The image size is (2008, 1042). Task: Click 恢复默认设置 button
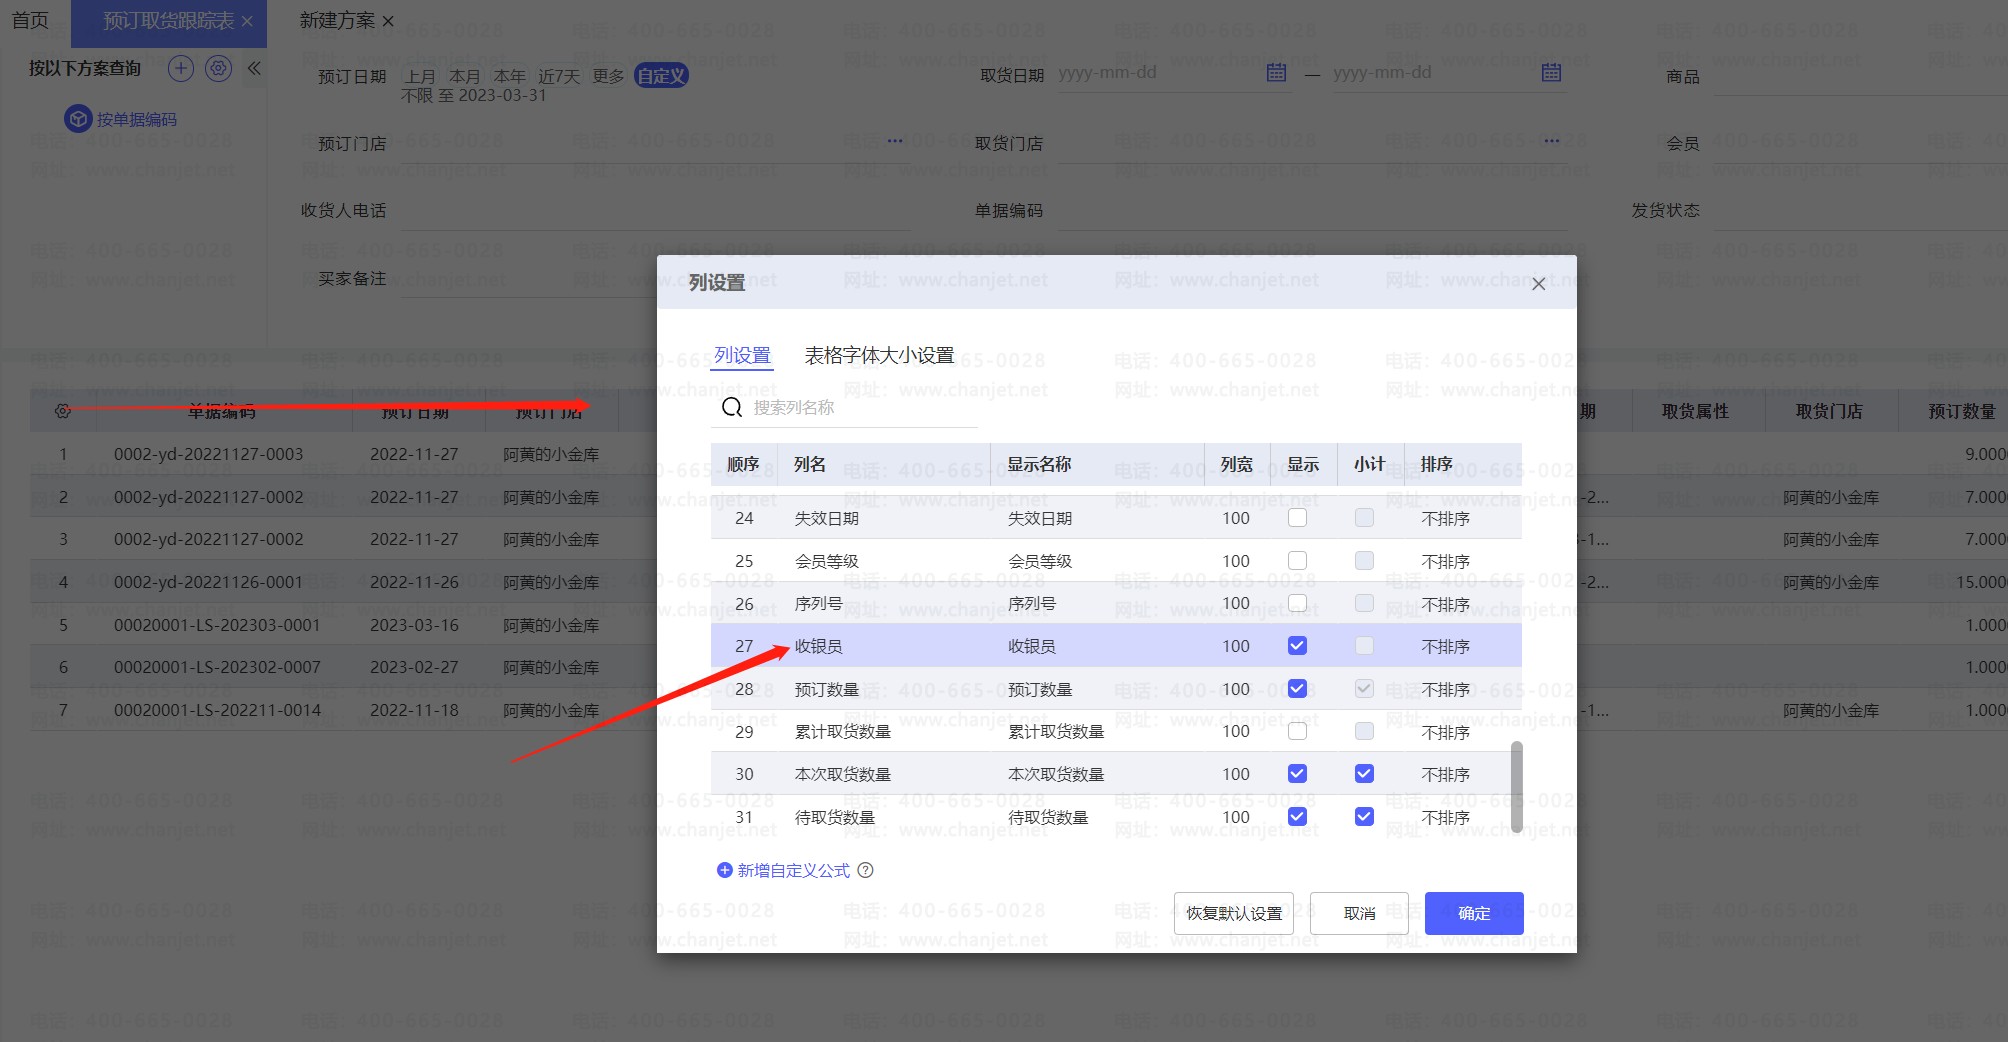(x=1233, y=913)
